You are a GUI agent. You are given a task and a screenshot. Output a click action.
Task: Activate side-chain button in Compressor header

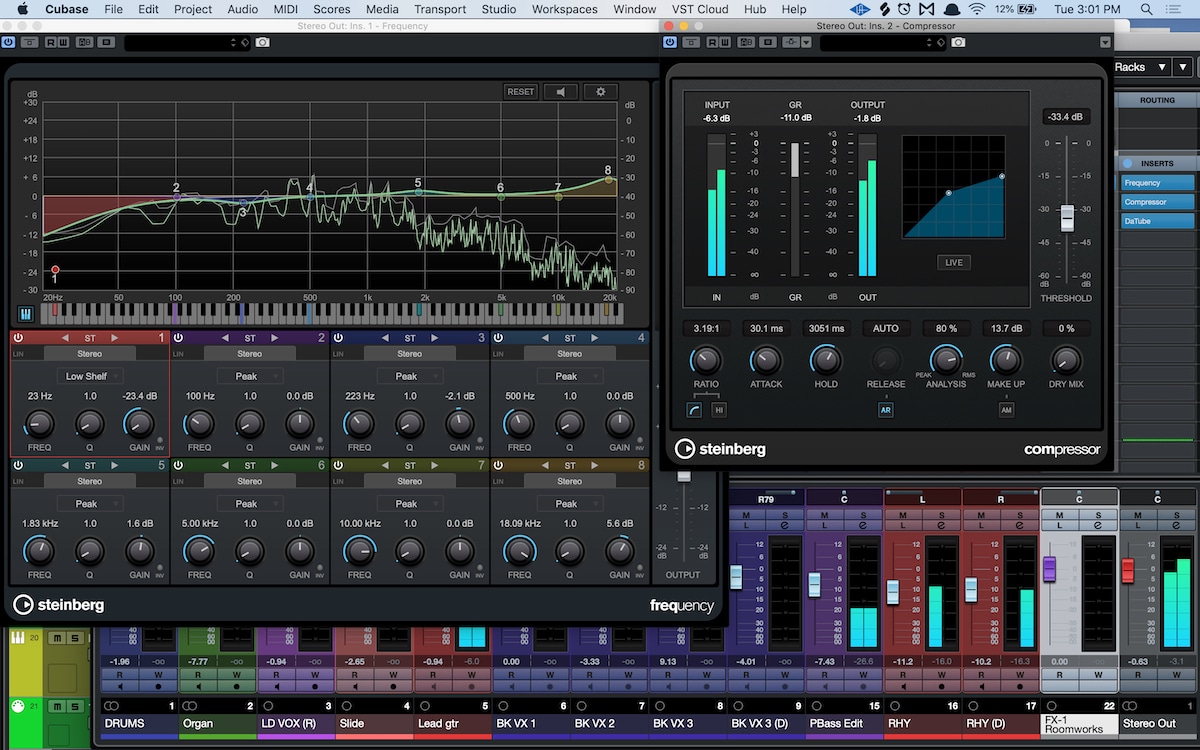tap(793, 43)
